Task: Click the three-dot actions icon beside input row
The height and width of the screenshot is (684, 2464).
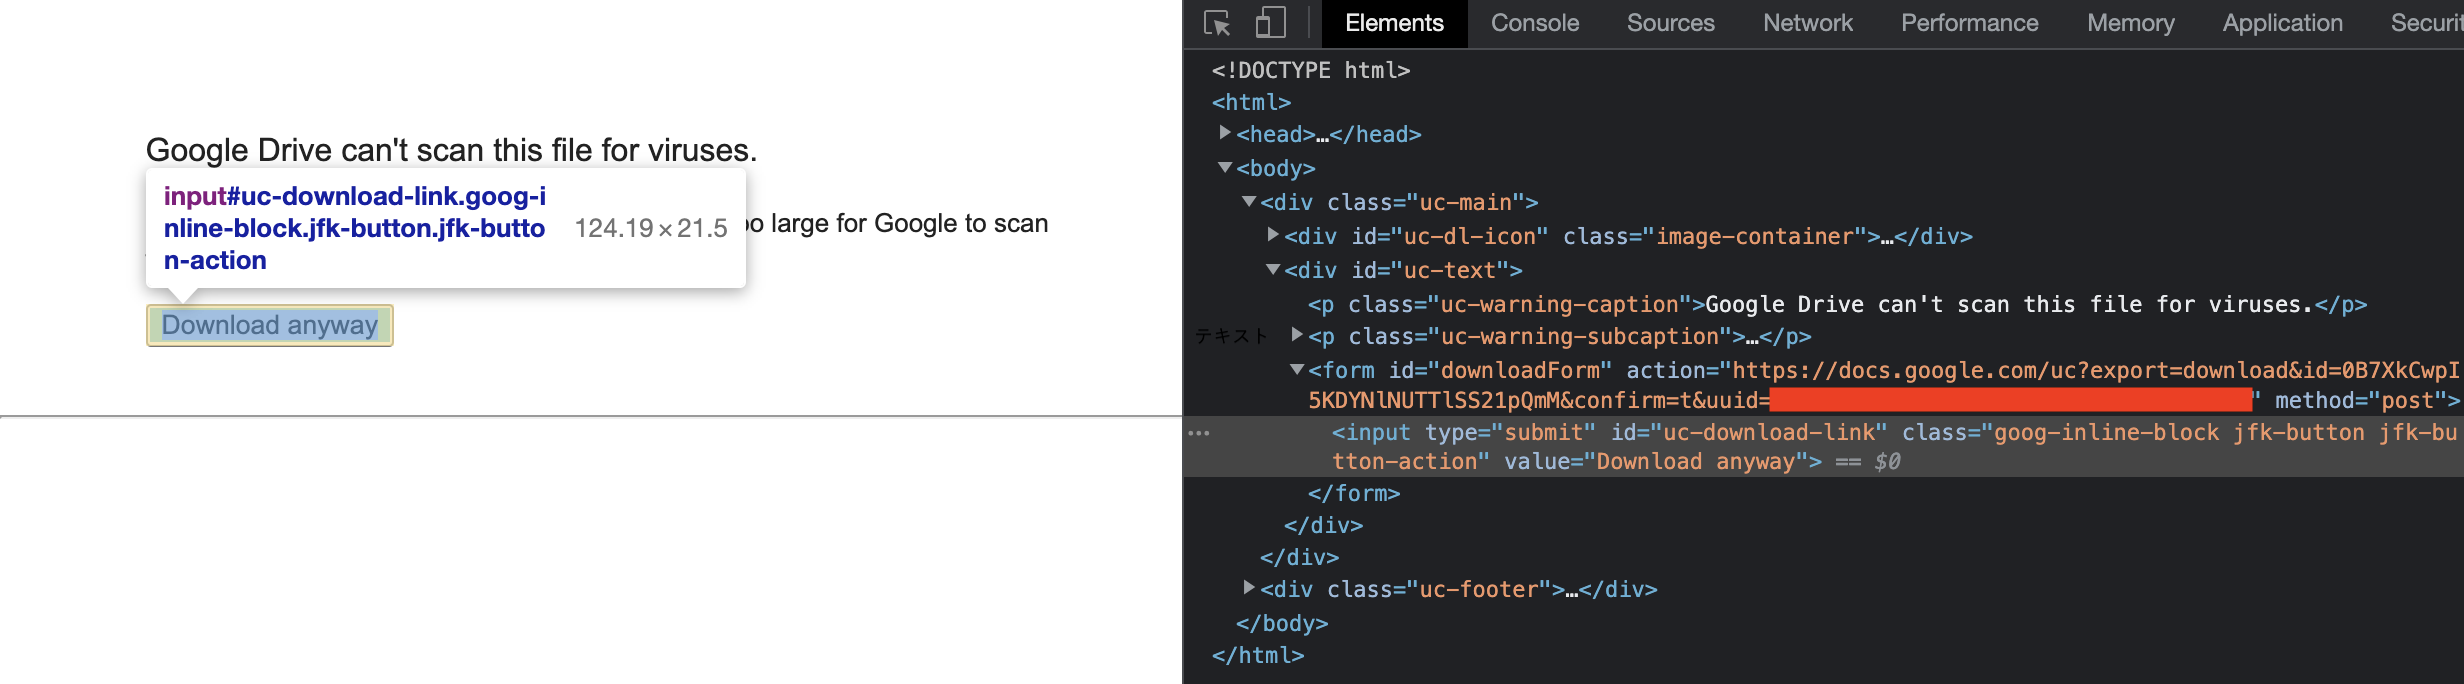Action: (1199, 433)
